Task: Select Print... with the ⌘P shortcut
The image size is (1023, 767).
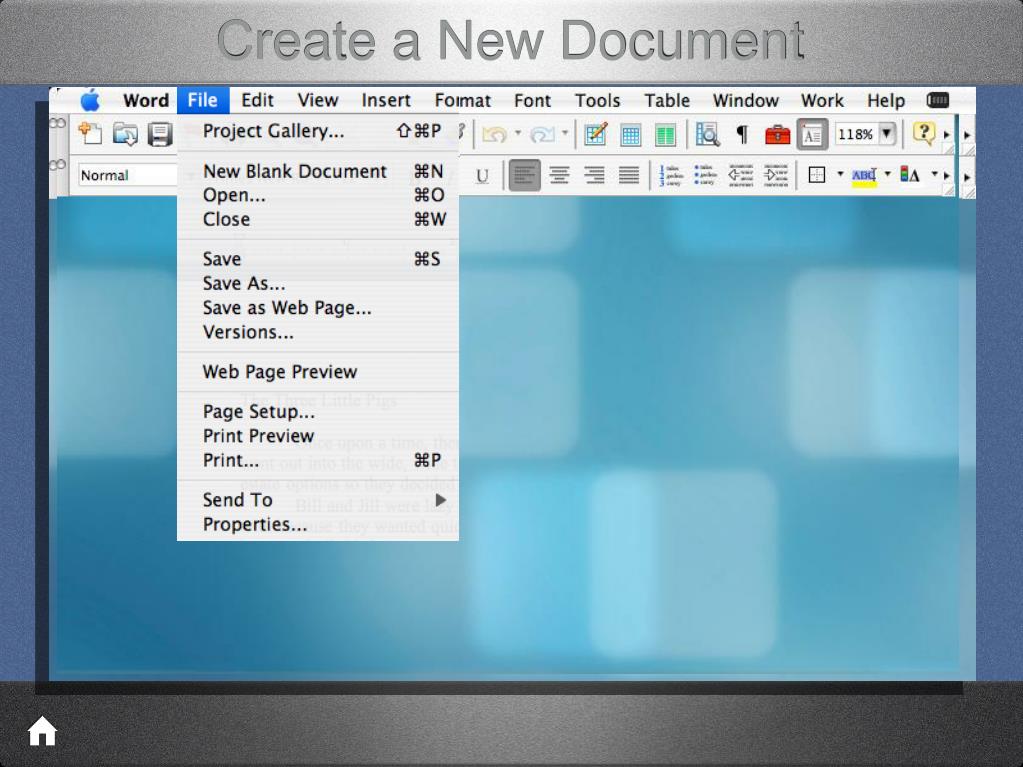Action: [x=318, y=460]
